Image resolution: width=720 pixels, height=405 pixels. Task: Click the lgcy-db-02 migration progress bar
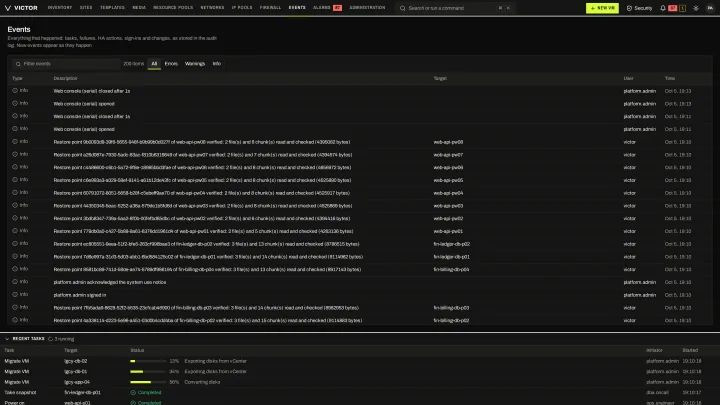pyautogui.click(x=148, y=361)
